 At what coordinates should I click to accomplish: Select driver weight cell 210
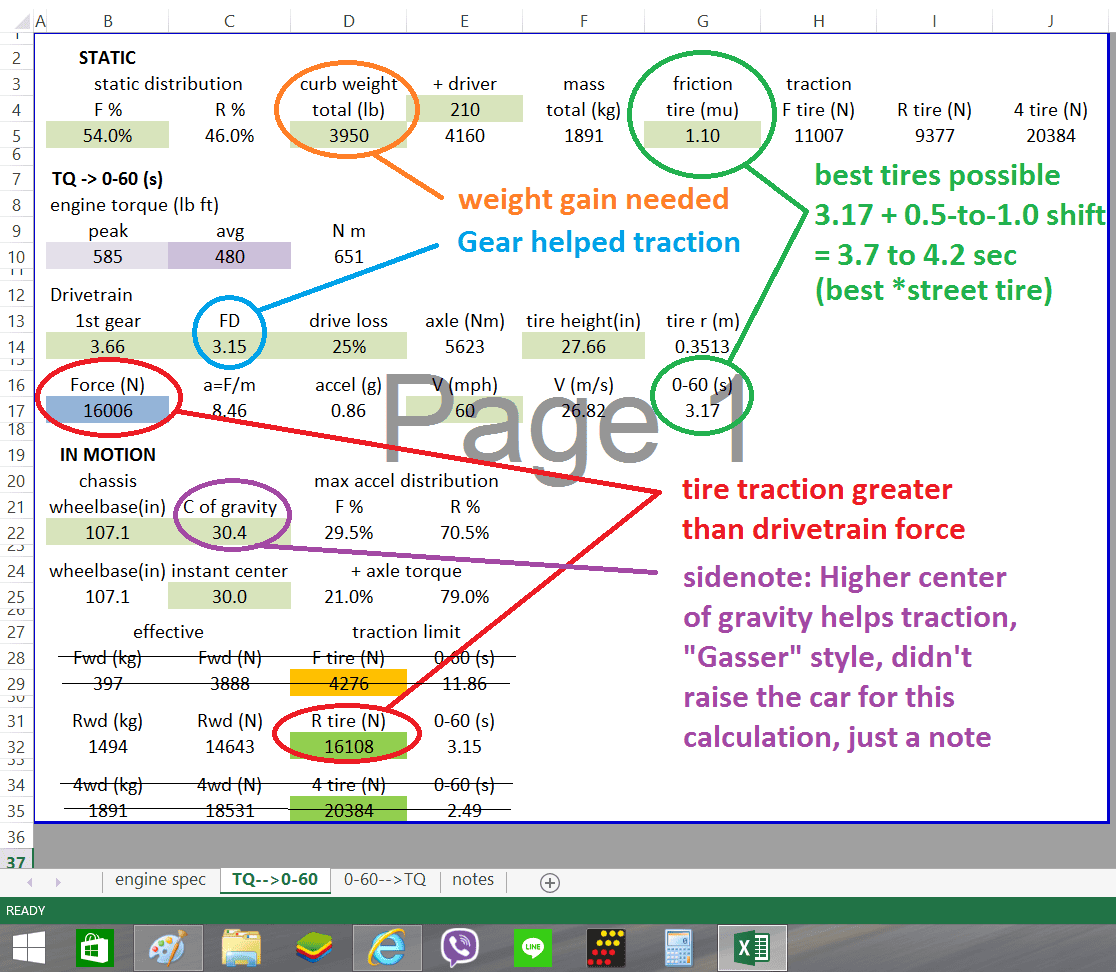point(465,110)
